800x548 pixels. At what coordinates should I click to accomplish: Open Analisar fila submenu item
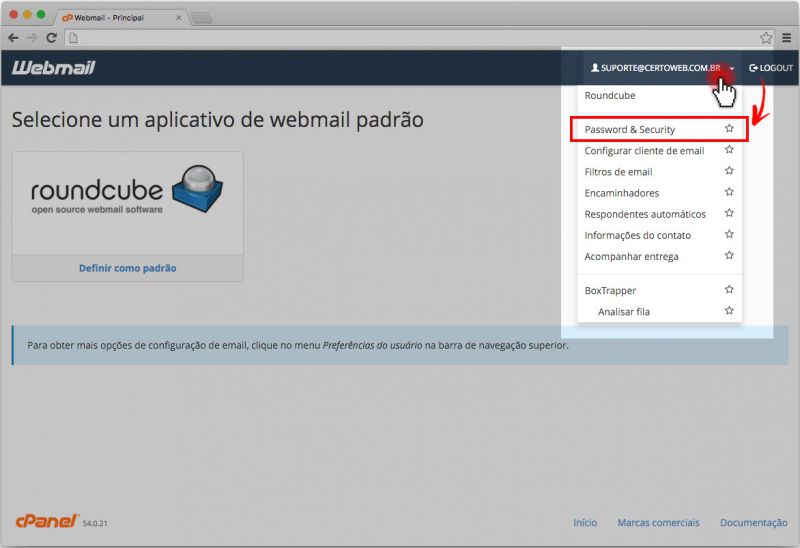[x=623, y=312]
